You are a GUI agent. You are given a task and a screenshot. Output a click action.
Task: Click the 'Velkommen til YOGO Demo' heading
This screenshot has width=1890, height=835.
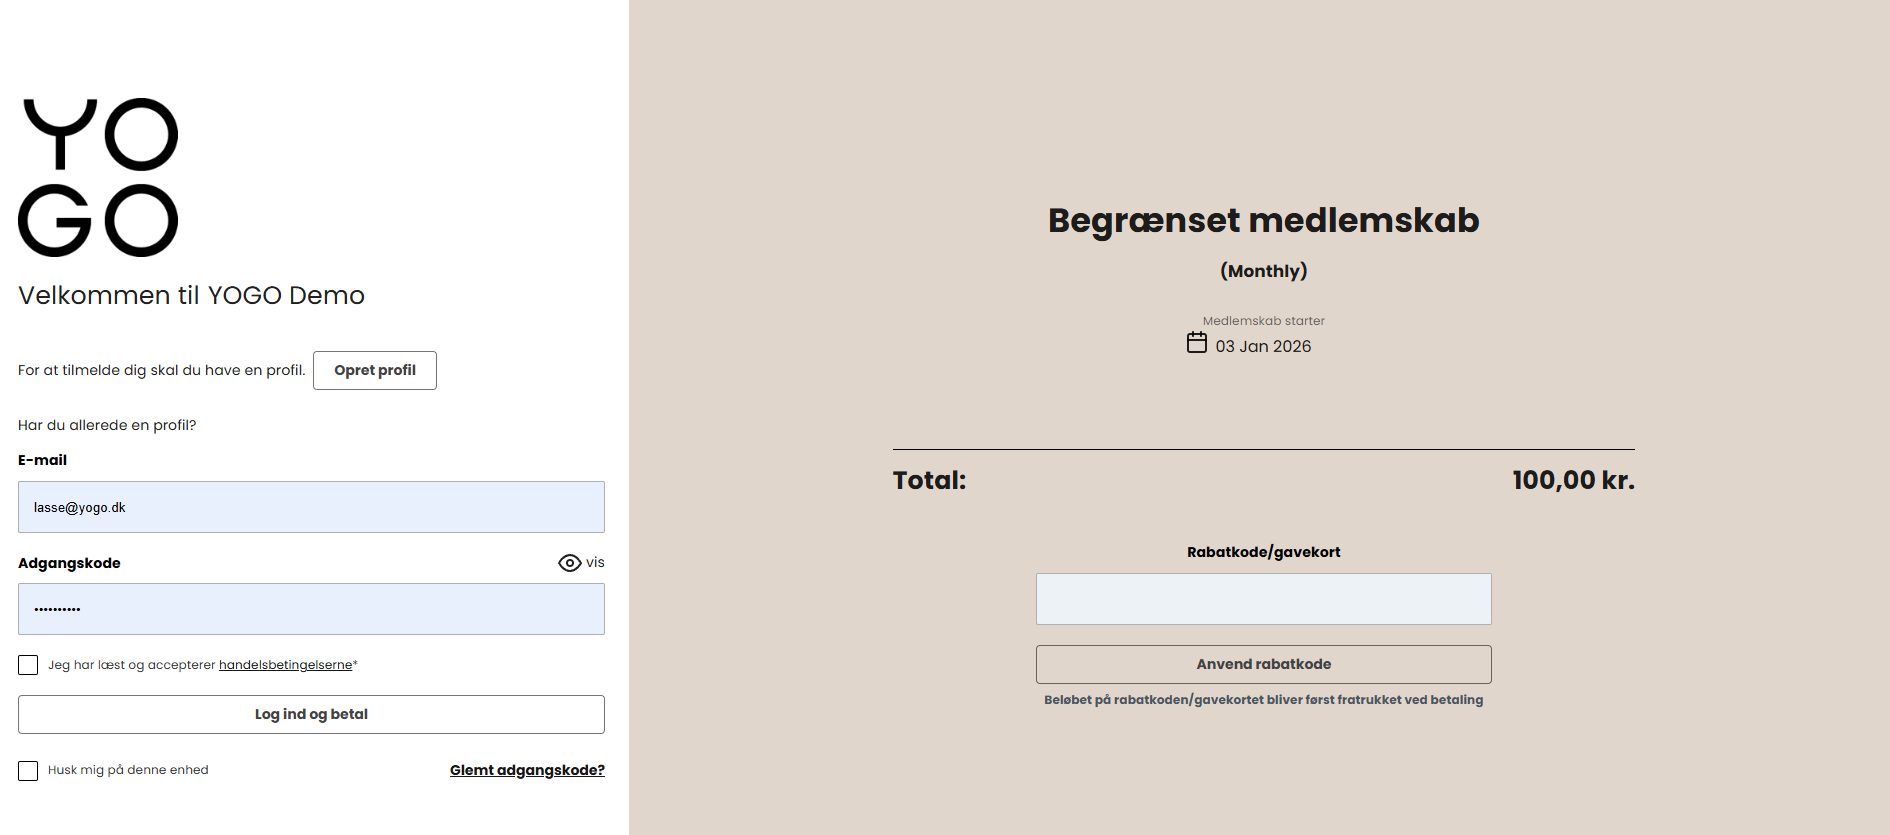[x=191, y=295]
